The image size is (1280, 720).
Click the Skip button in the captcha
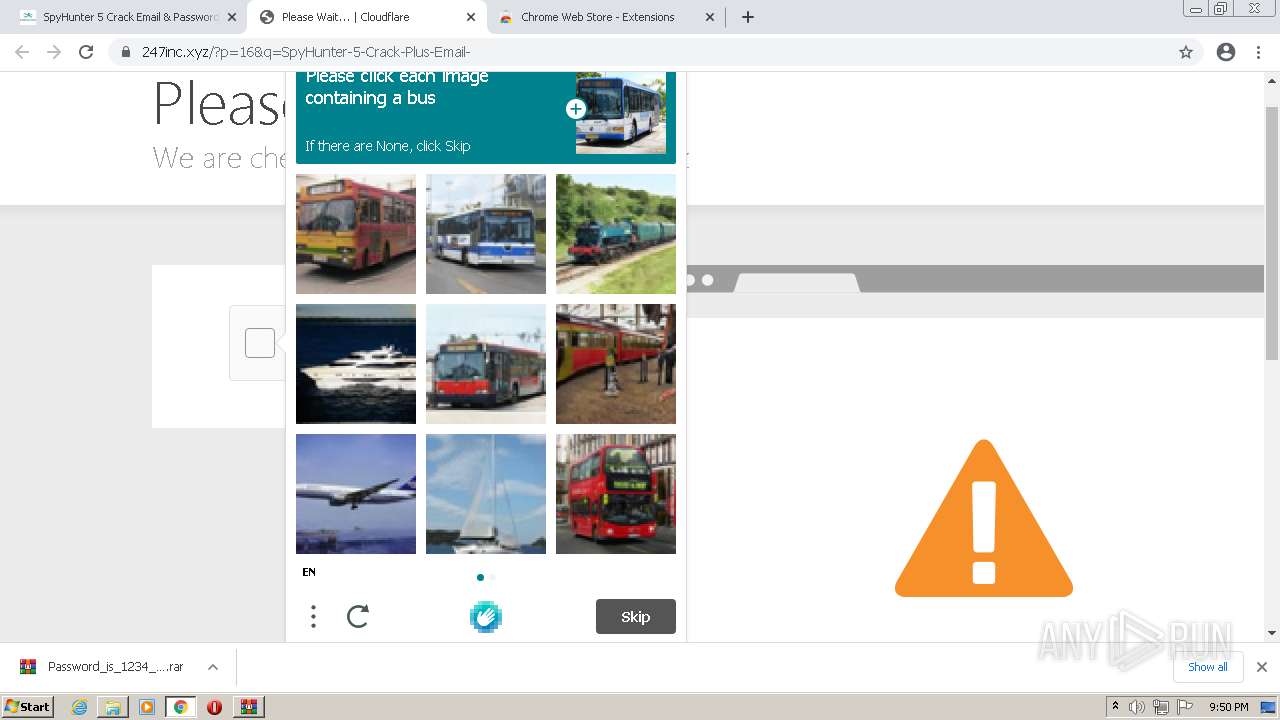[636, 617]
